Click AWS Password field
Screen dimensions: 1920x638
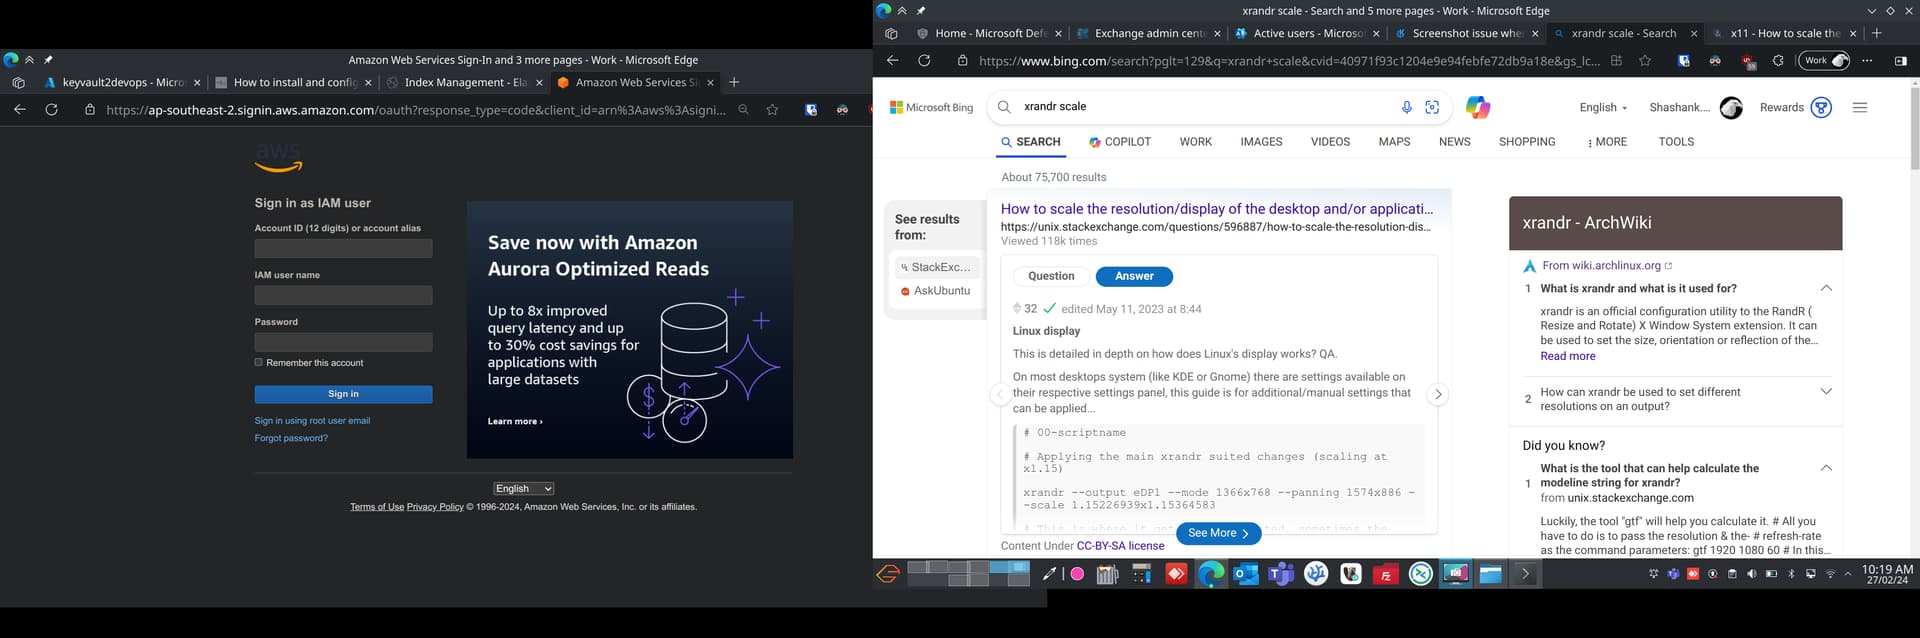tap(343, 342)
